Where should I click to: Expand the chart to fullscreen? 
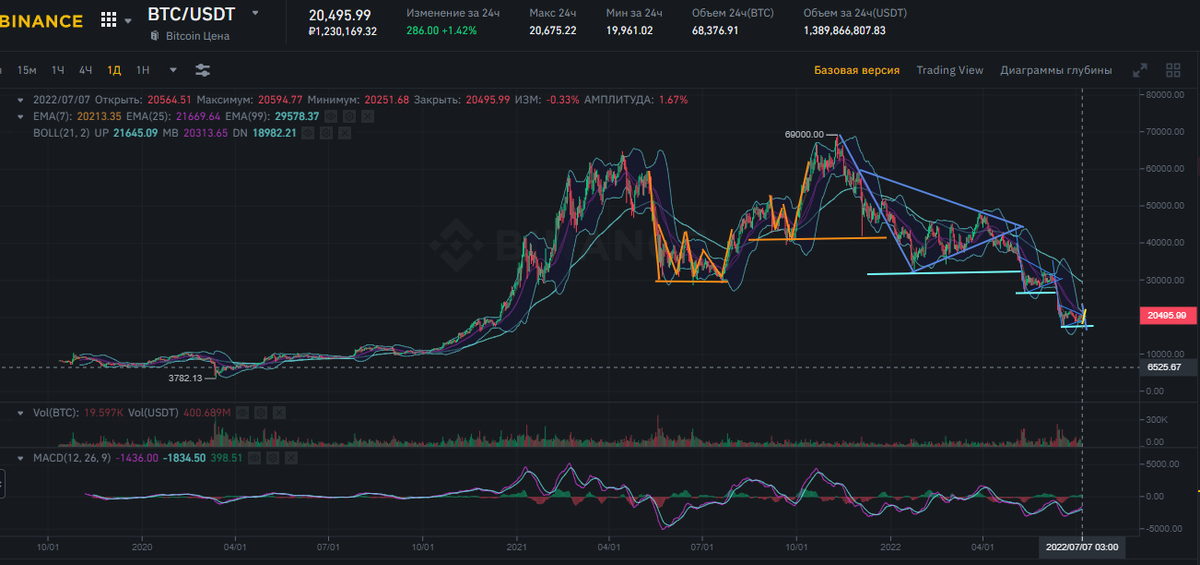coord(1140,70)
